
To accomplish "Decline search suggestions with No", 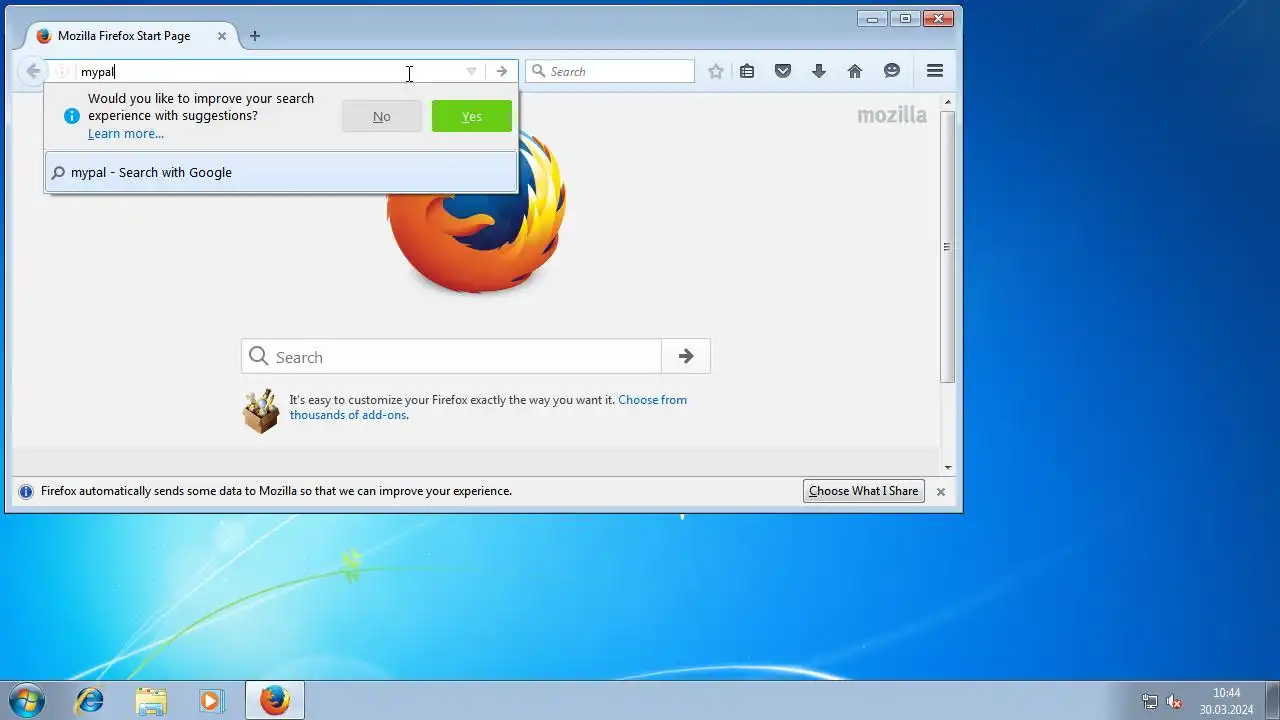I will [x=382, y=116].
